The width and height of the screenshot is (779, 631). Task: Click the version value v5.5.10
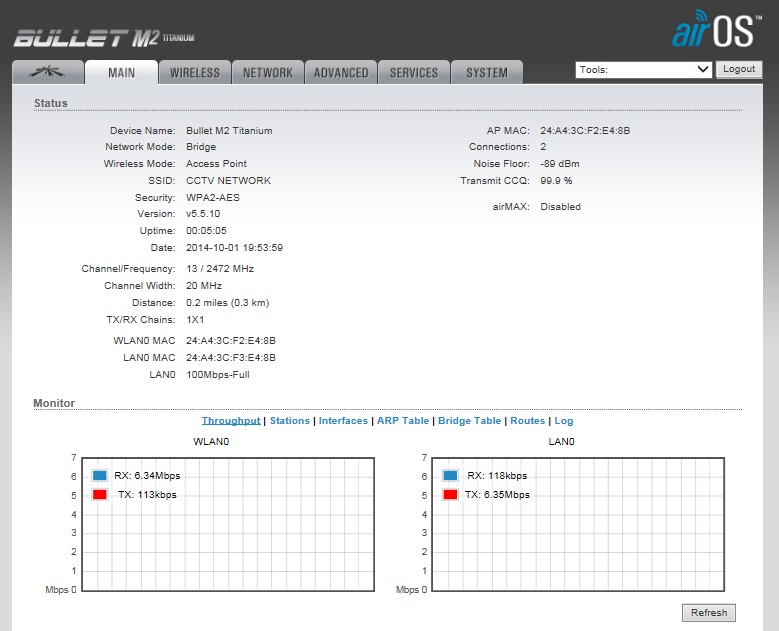[203, 214]
